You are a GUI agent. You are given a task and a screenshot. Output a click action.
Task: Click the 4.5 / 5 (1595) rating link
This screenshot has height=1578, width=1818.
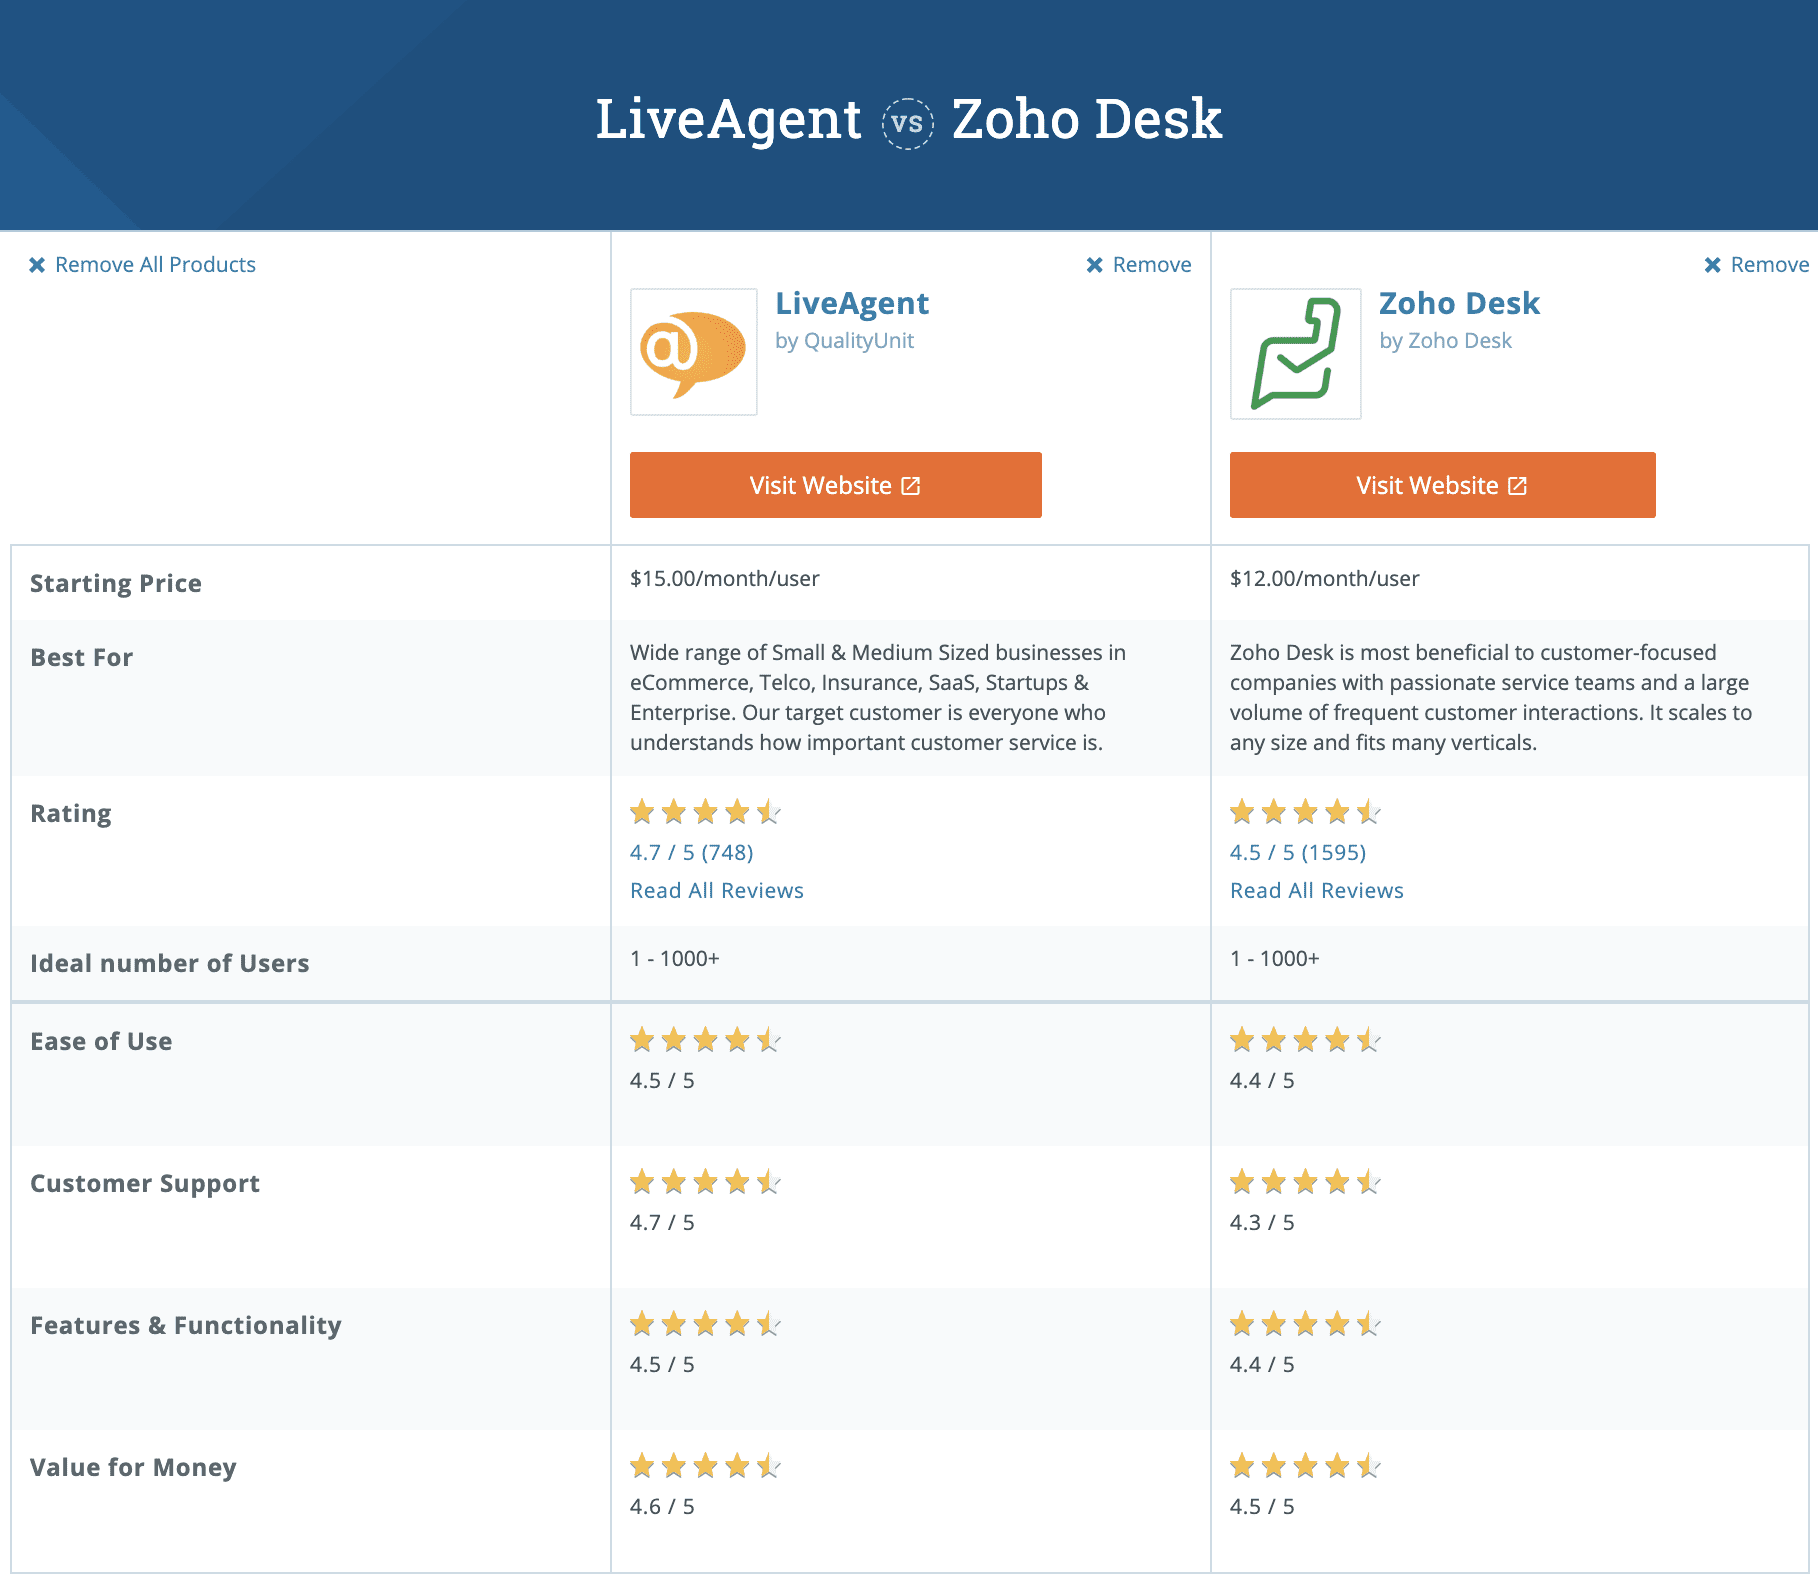click(x=1298, y=852)
